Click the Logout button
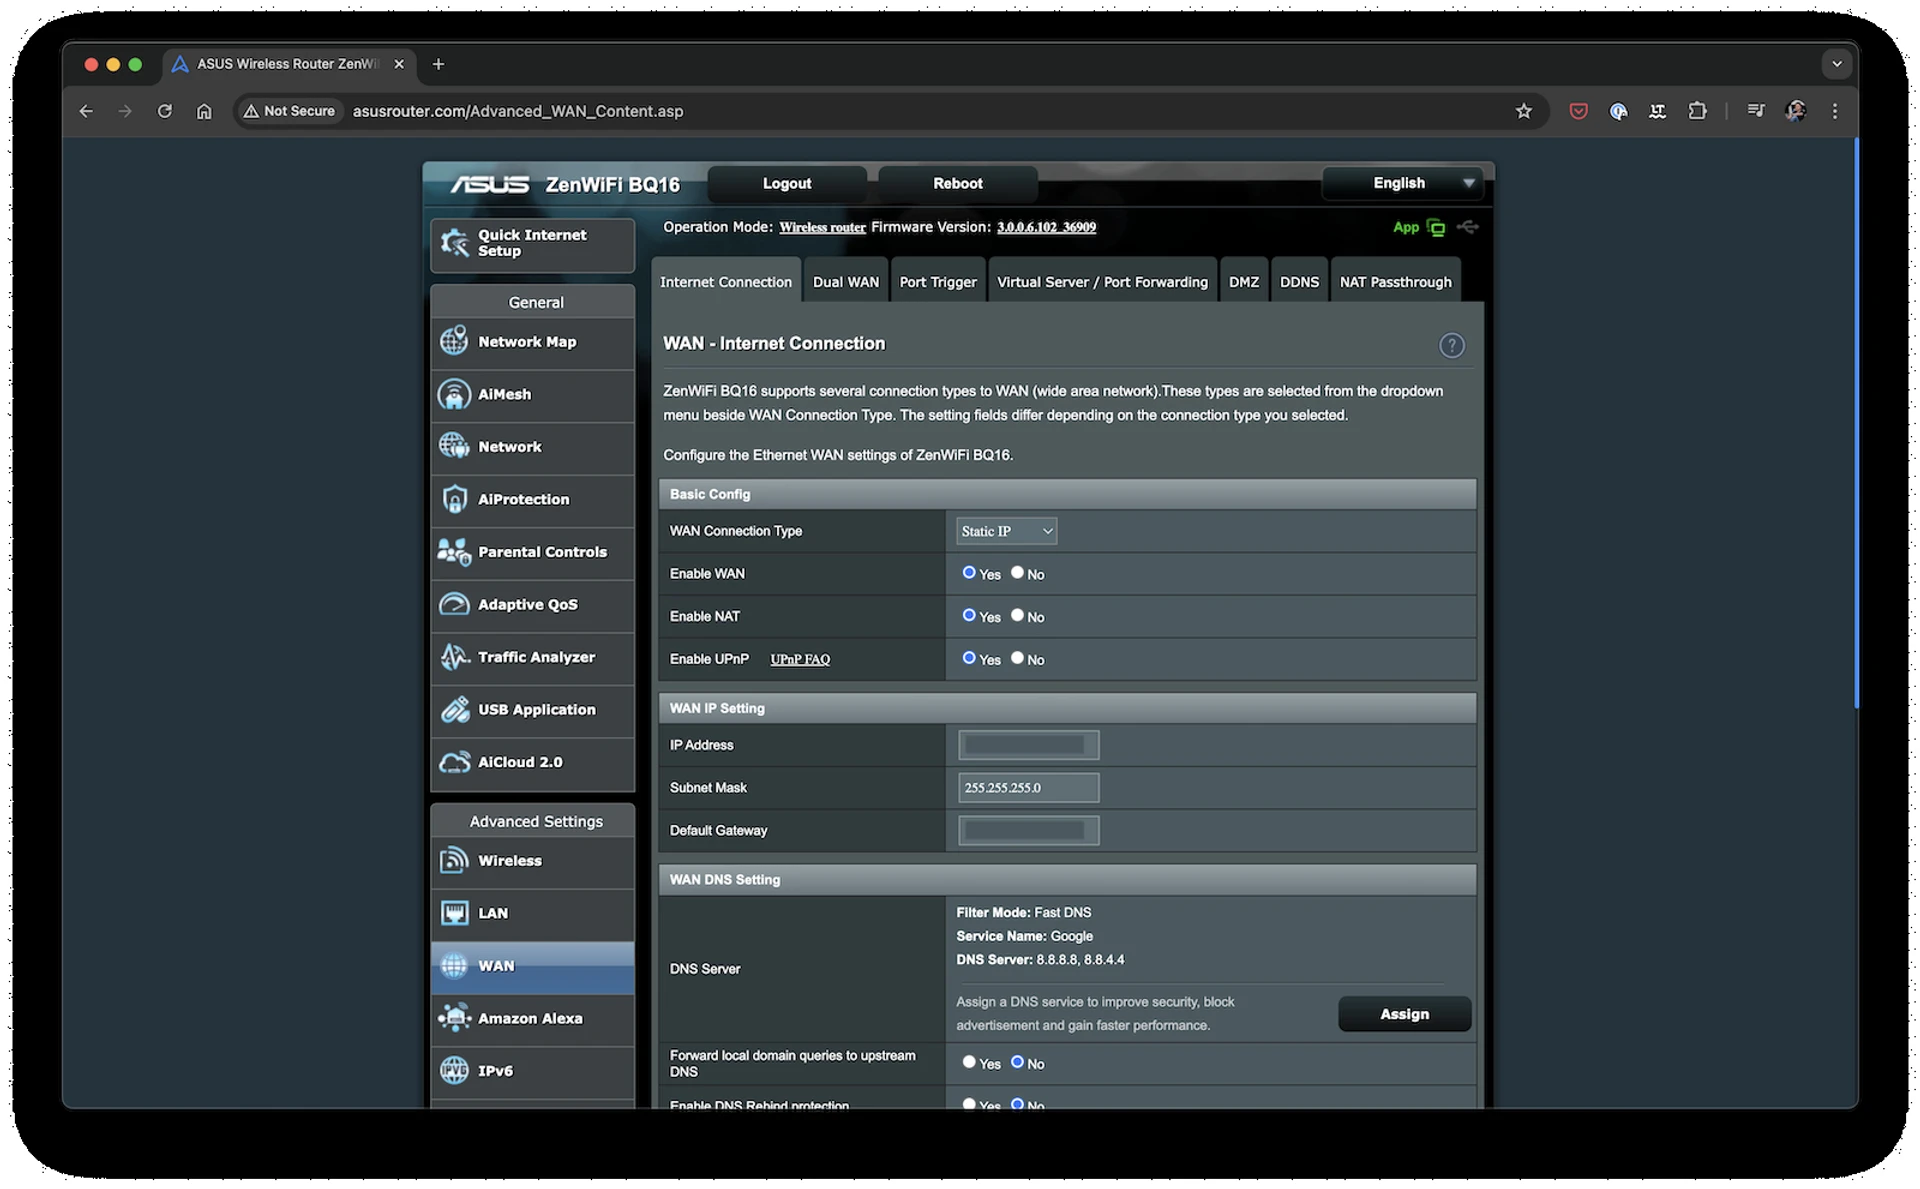The width and height of the screenshot is (1920, 1189). [x=787, y=183]
